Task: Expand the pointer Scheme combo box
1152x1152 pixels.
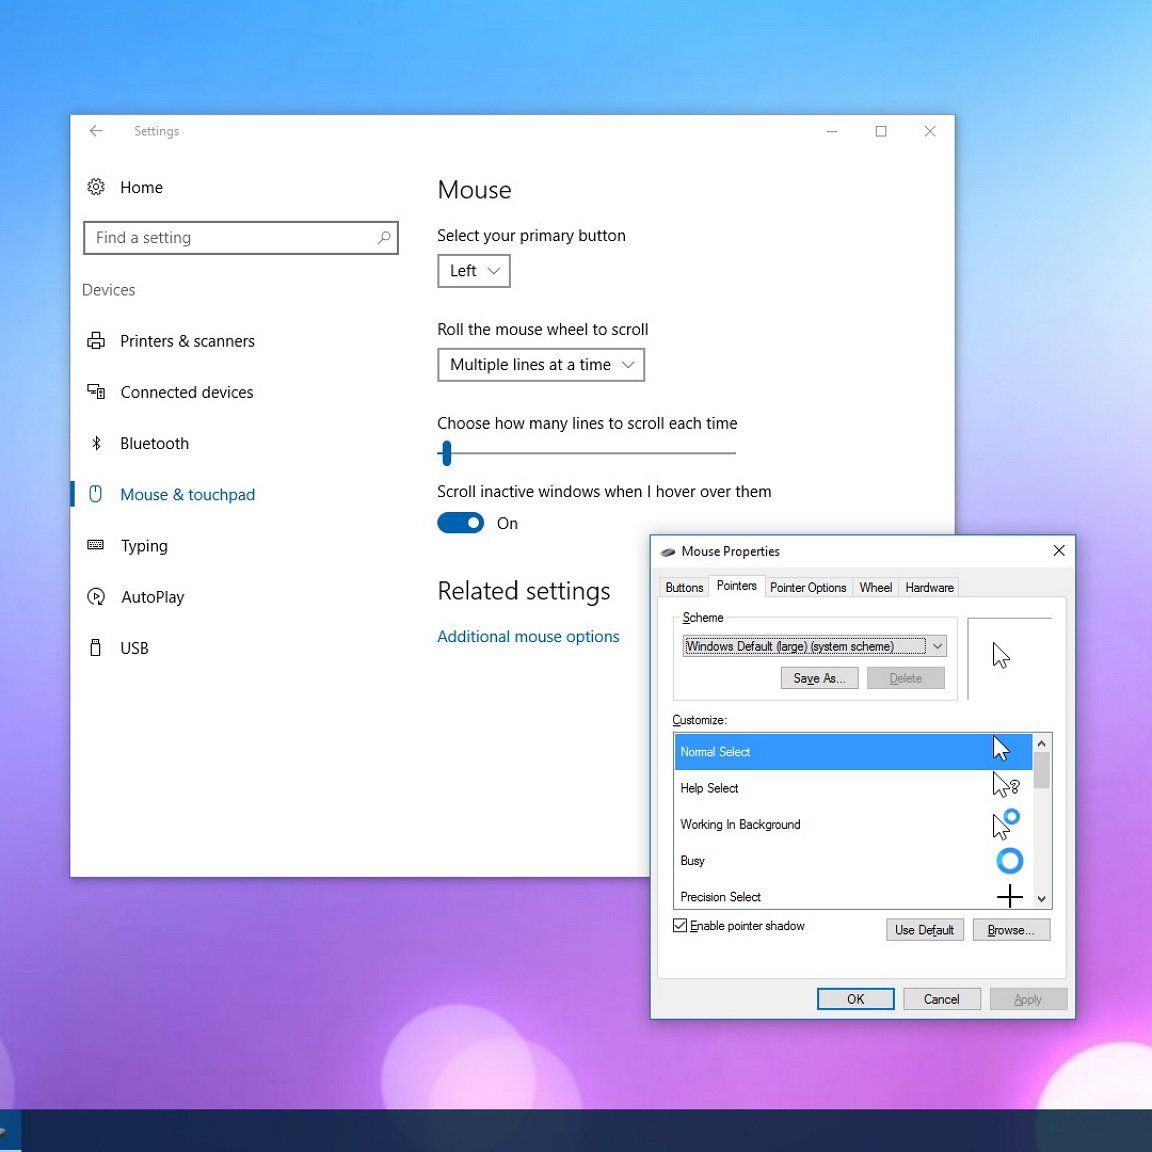Action: [x=814, y=647]
